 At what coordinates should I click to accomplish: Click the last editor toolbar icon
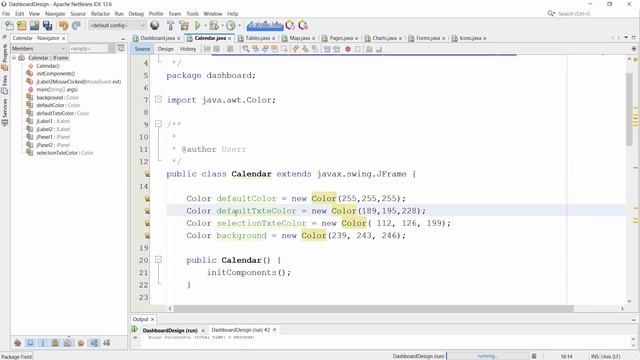[x=379, y=49]
